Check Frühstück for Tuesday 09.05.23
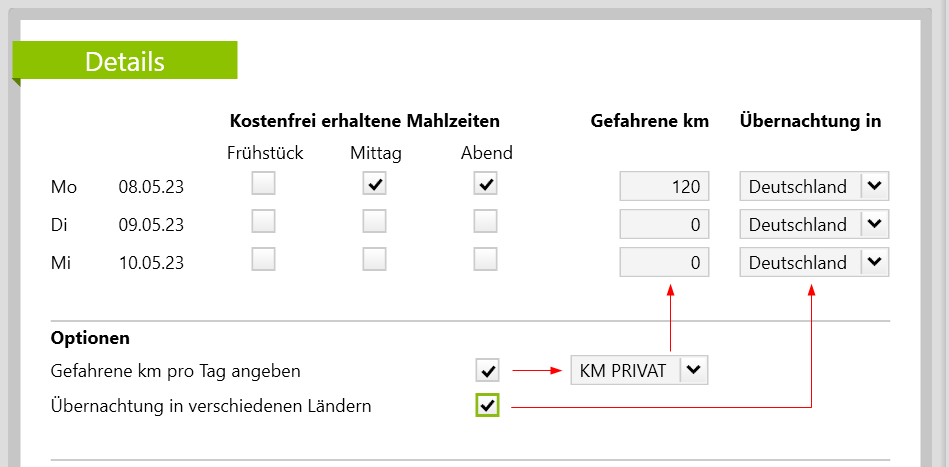This screenshot has height=467, width=949. click(x=263, y=222)
